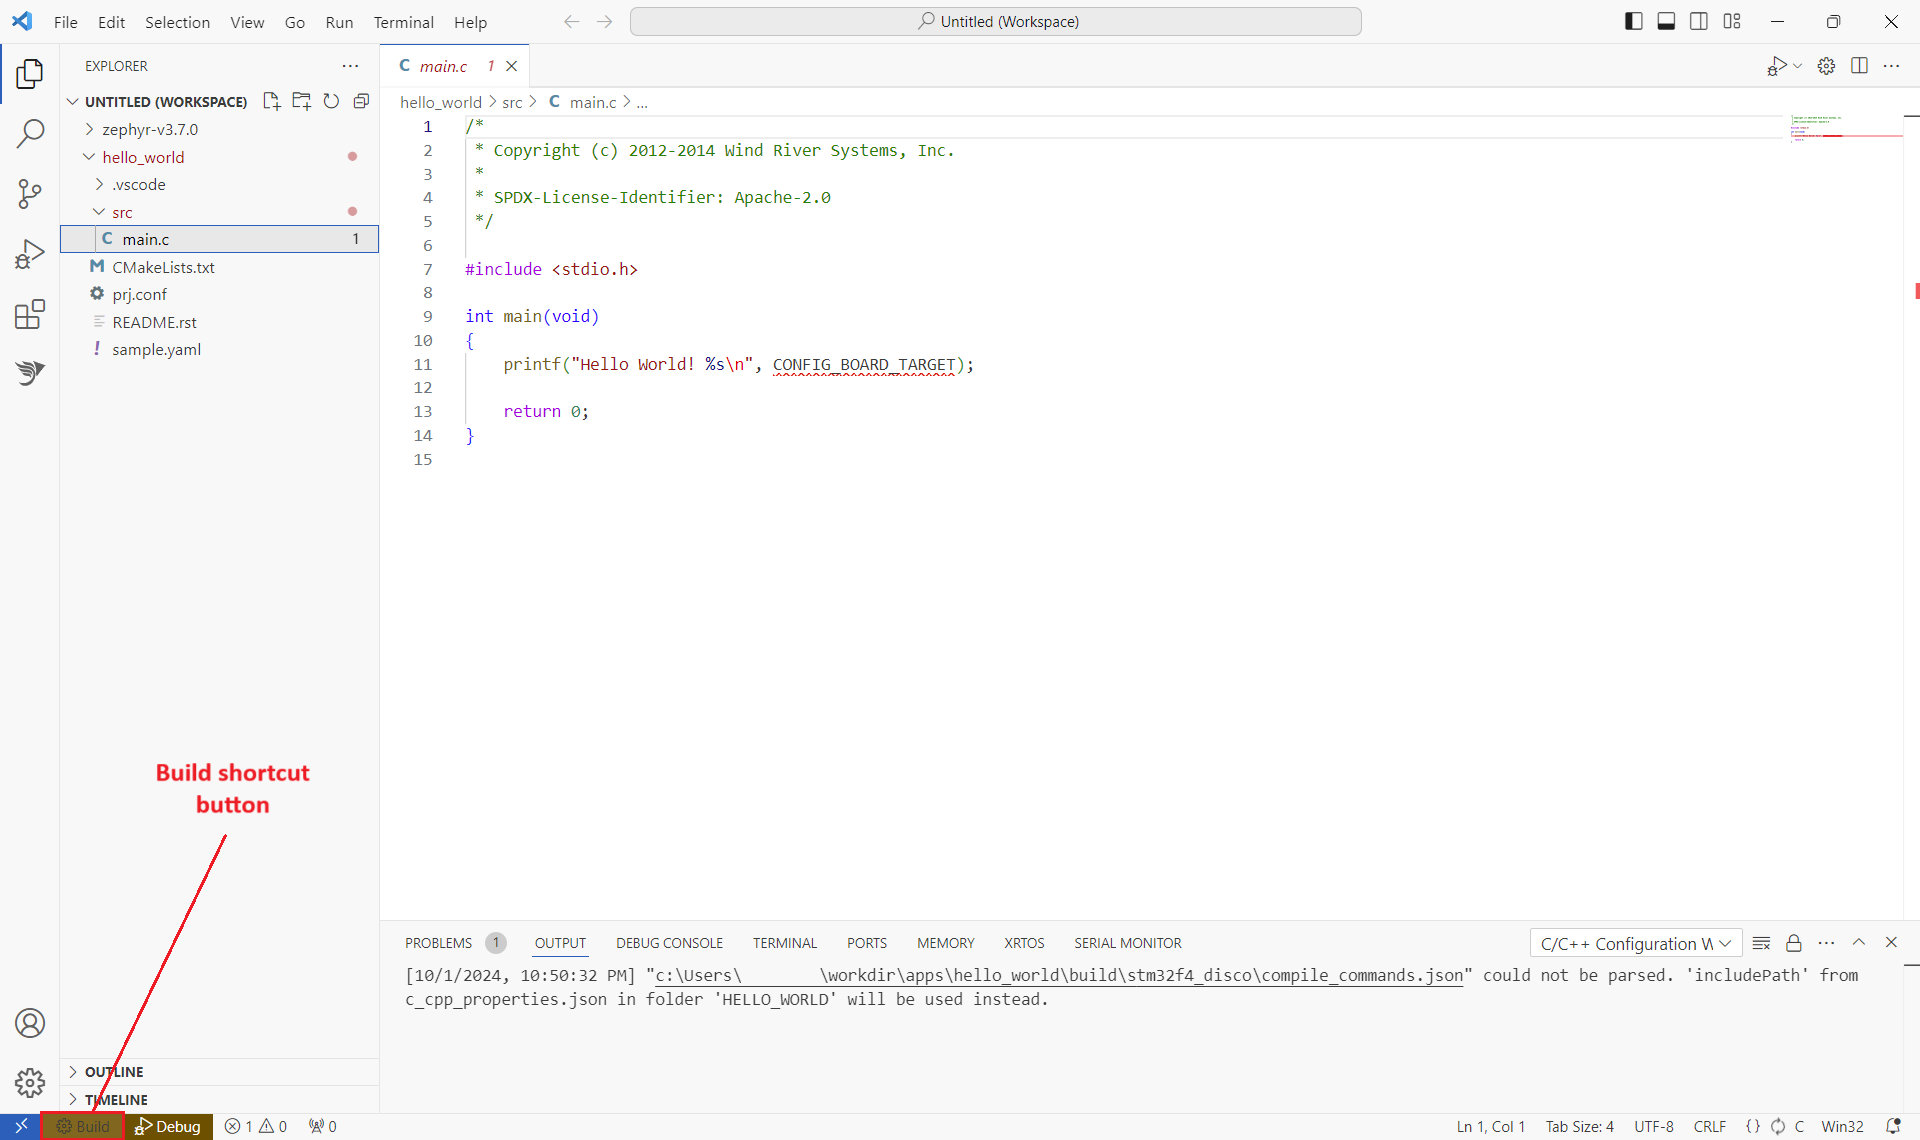Expand the zephyr-v3.7.0 tree item
1920x1140 pixels.
coord(90,129)
